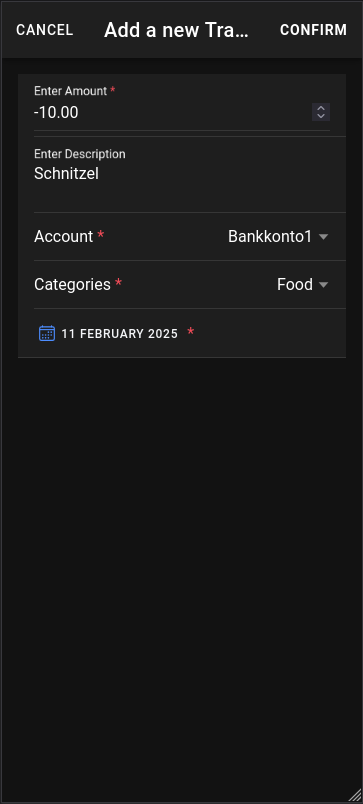Click the blue calendar icon
363x804 pixels.
click(x=47, y=333)
